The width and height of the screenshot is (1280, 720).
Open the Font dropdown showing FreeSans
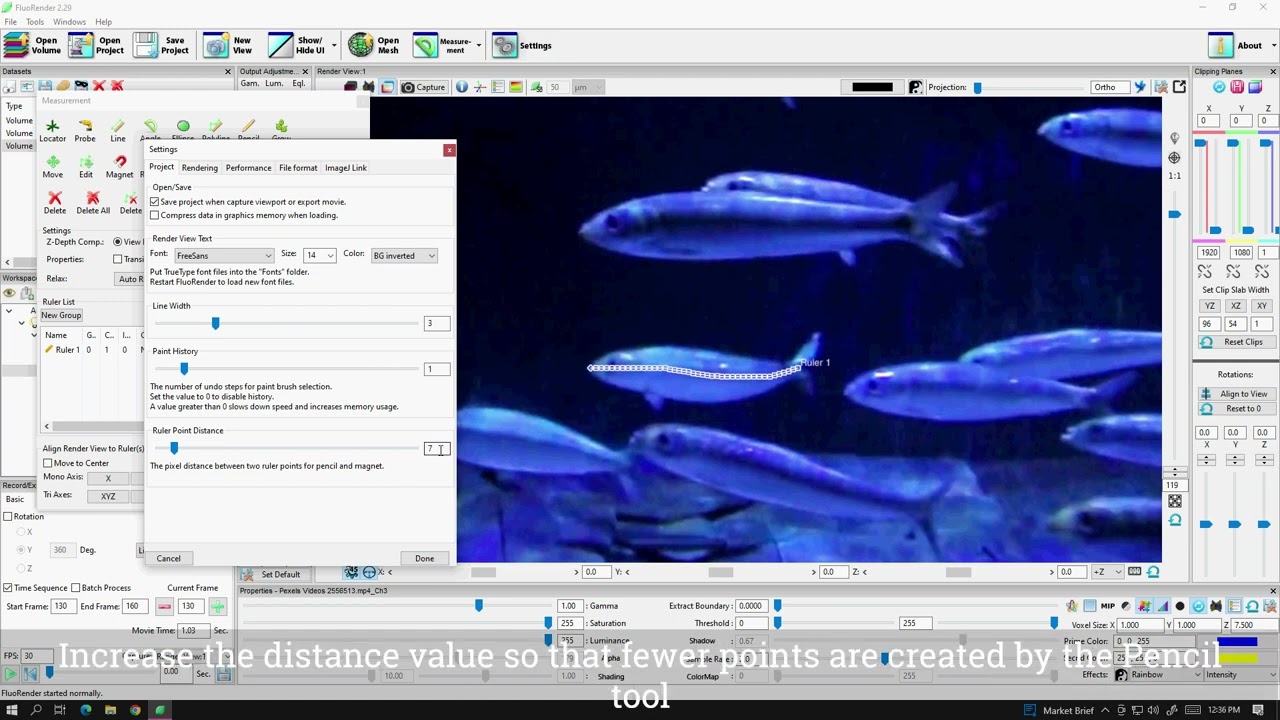click(224, 256)
